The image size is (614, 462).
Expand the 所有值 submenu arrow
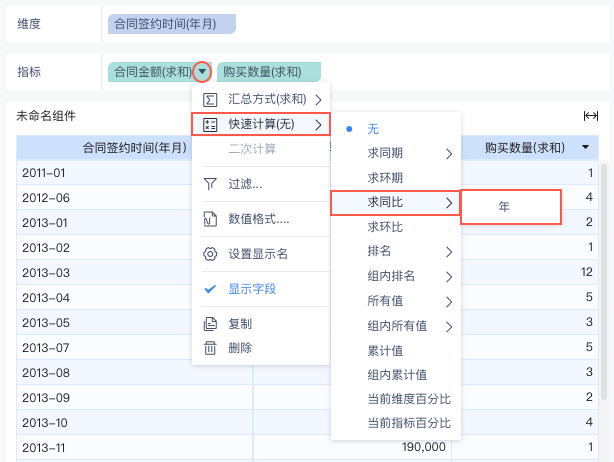click(449, 302)
